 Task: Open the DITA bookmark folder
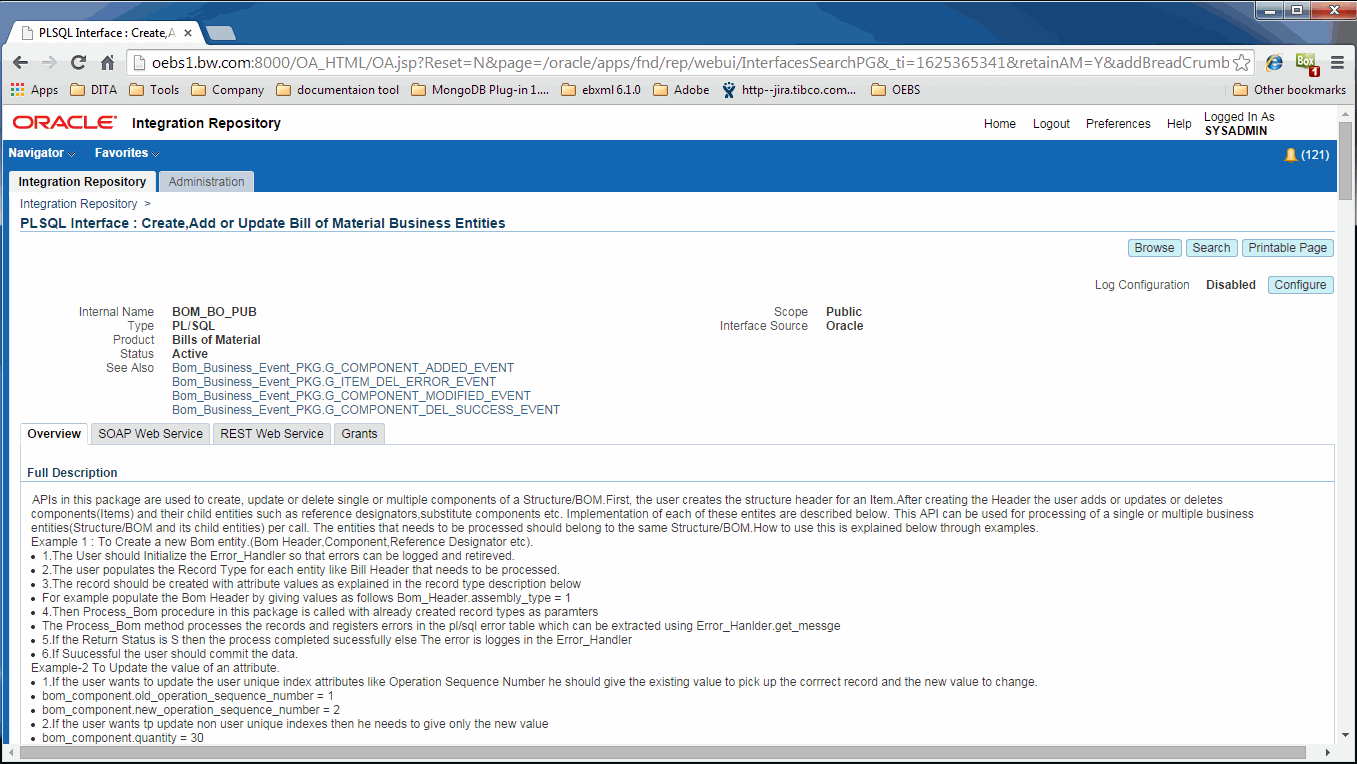[94, 89]
